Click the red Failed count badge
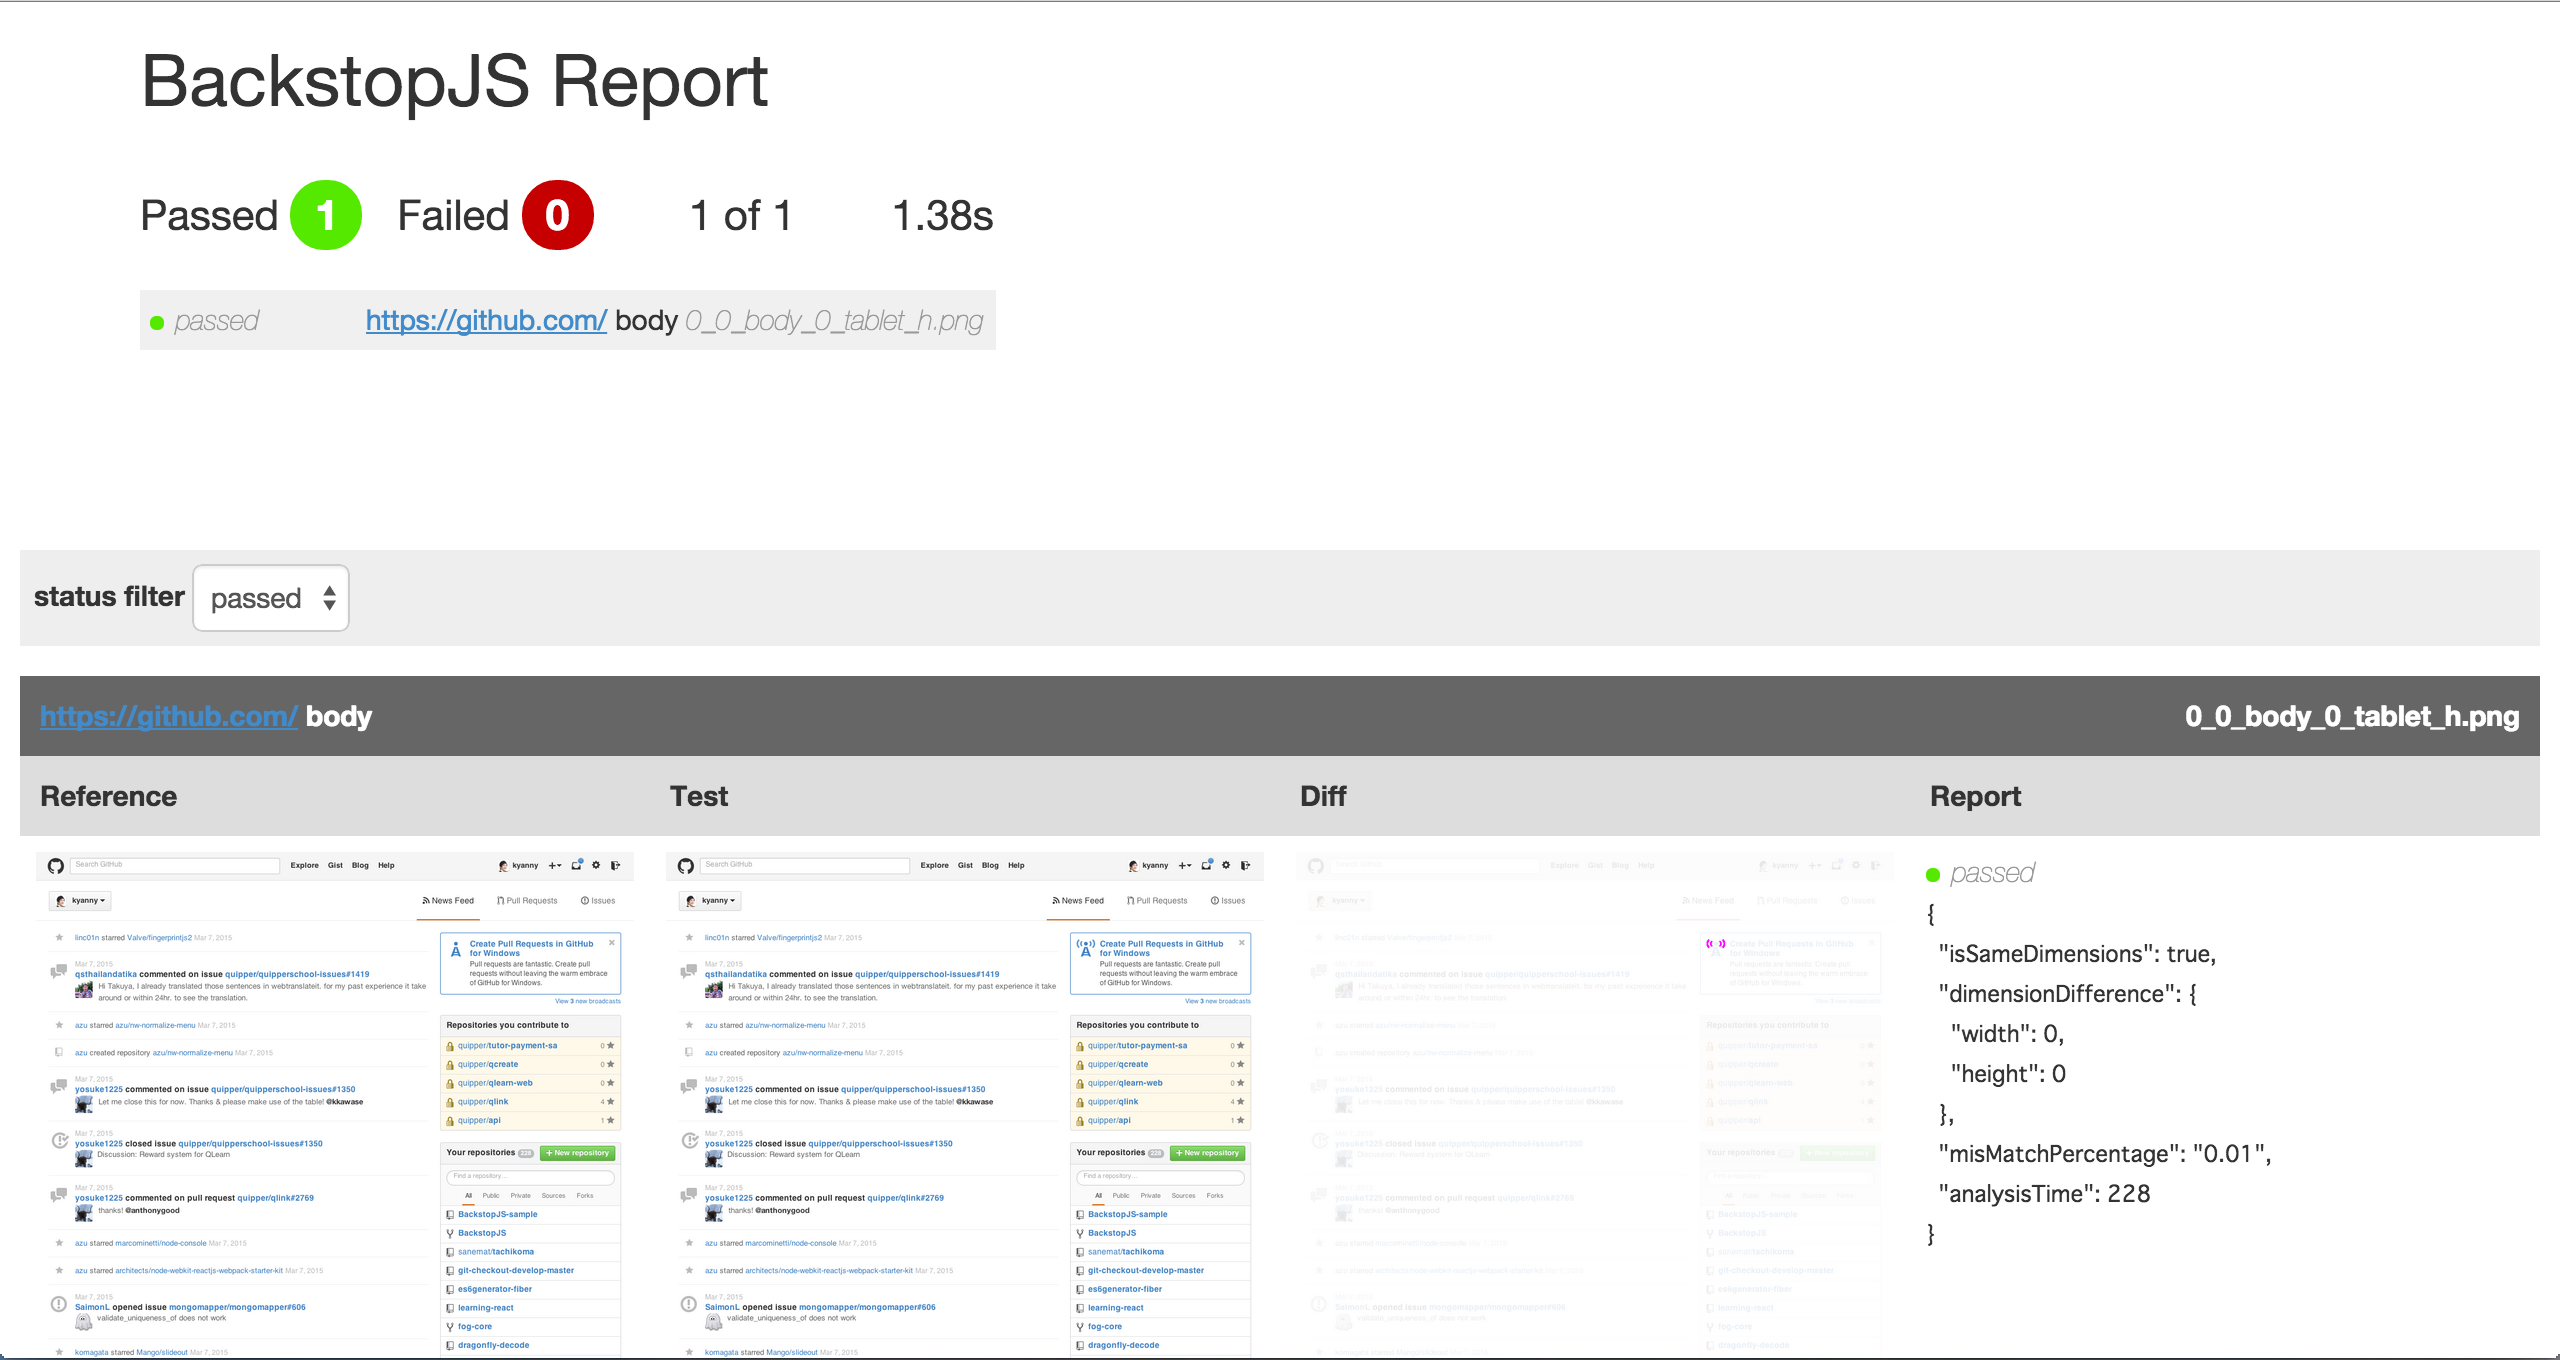The height and width of the screenshot is (1360, 2560). click(x=557, y=215)
